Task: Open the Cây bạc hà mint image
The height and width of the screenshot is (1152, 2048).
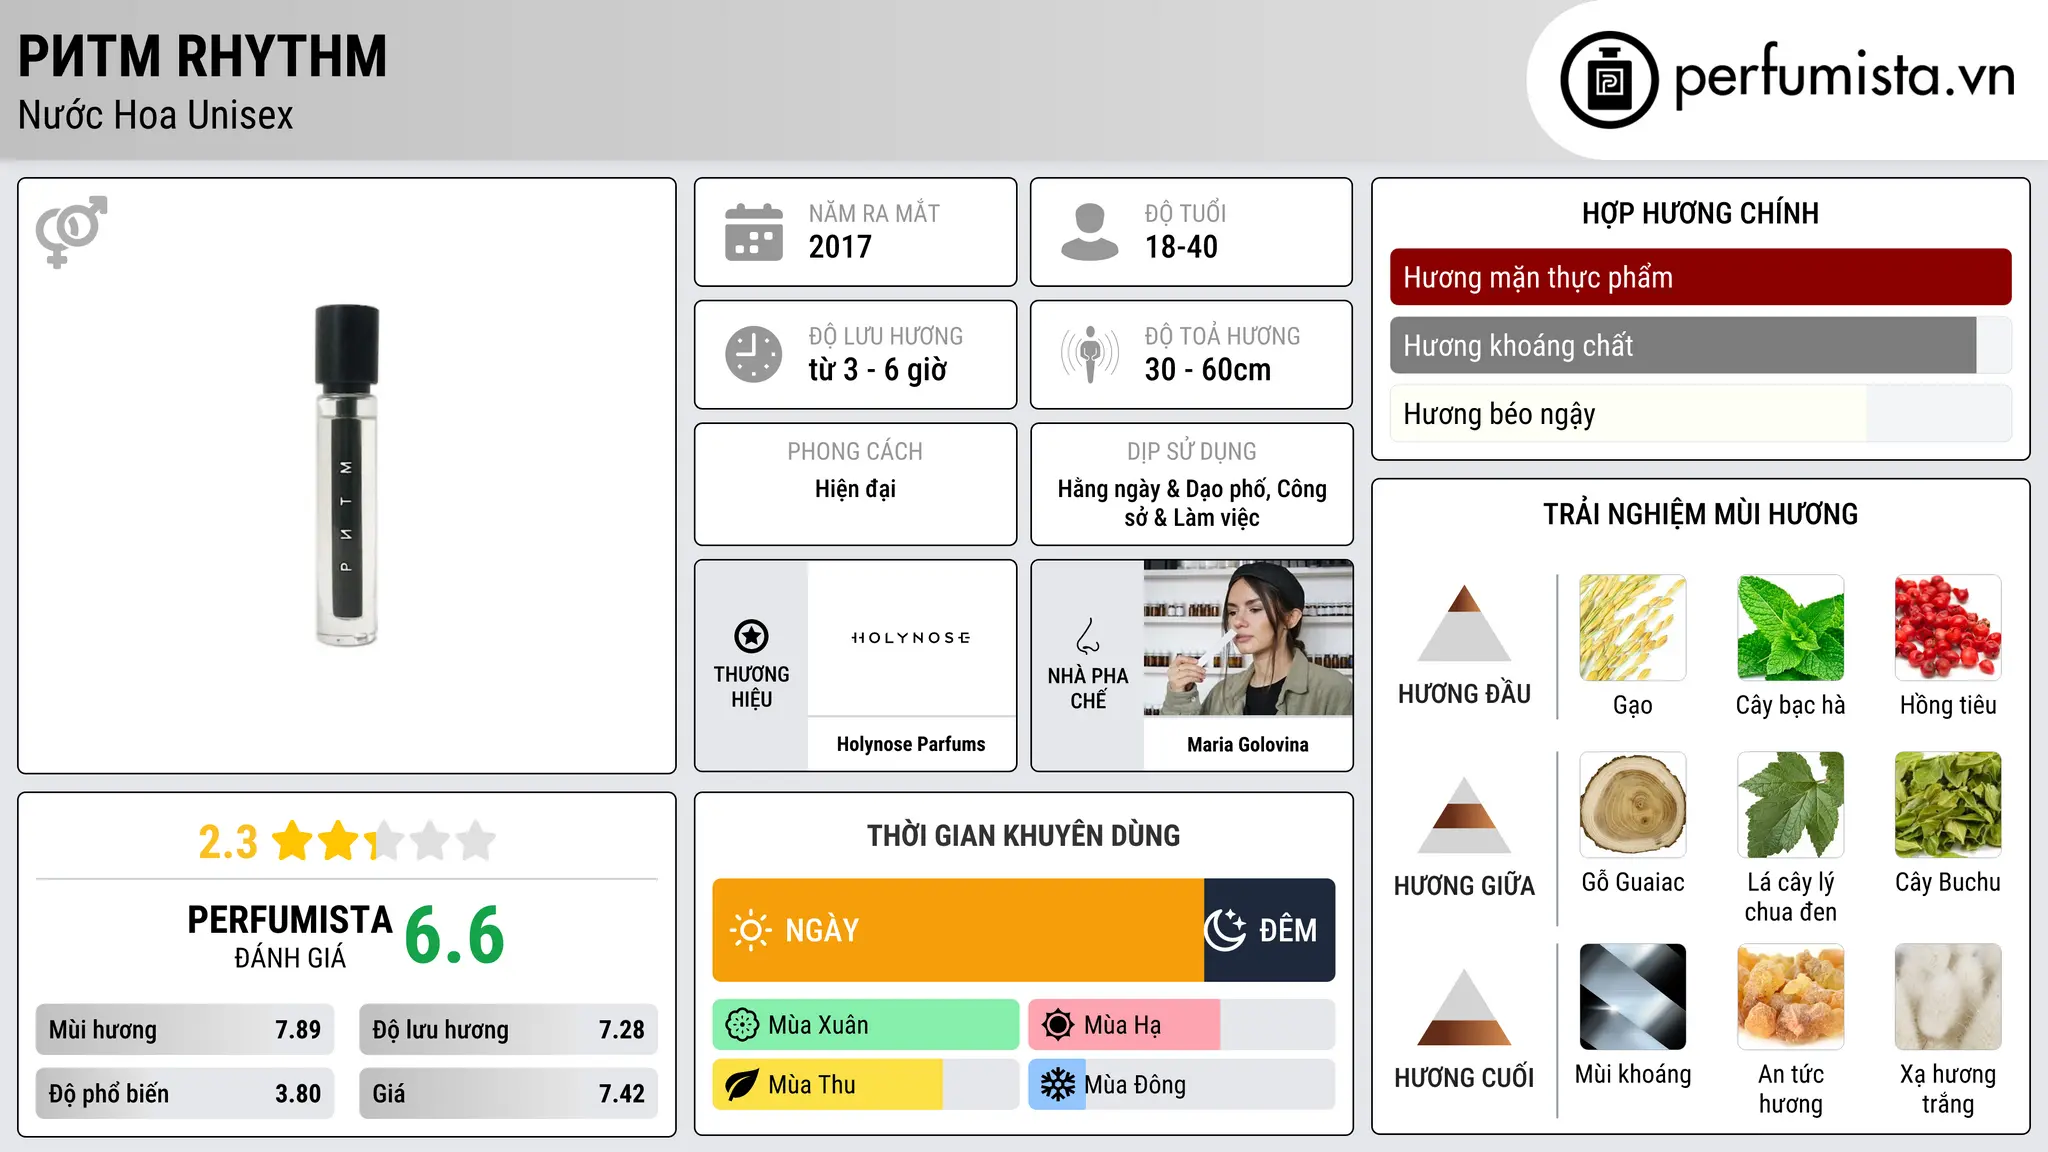Action: coord(1791,628)
